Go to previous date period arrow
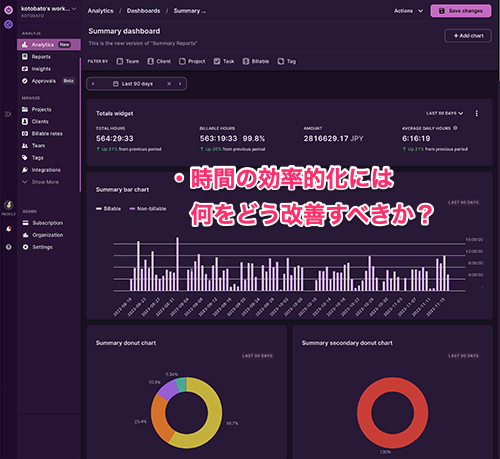 [93, 84]
